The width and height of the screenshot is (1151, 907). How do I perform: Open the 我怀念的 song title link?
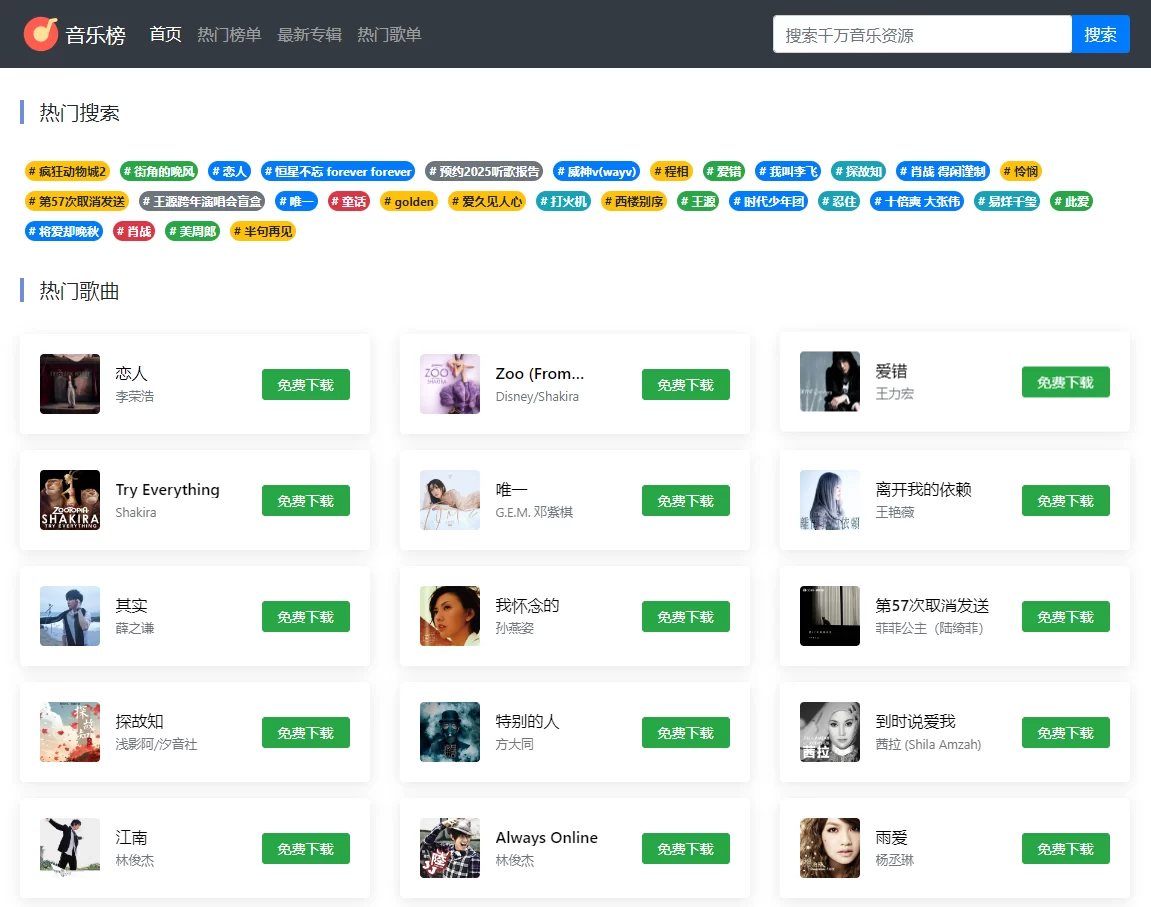(x=527, y=605)
